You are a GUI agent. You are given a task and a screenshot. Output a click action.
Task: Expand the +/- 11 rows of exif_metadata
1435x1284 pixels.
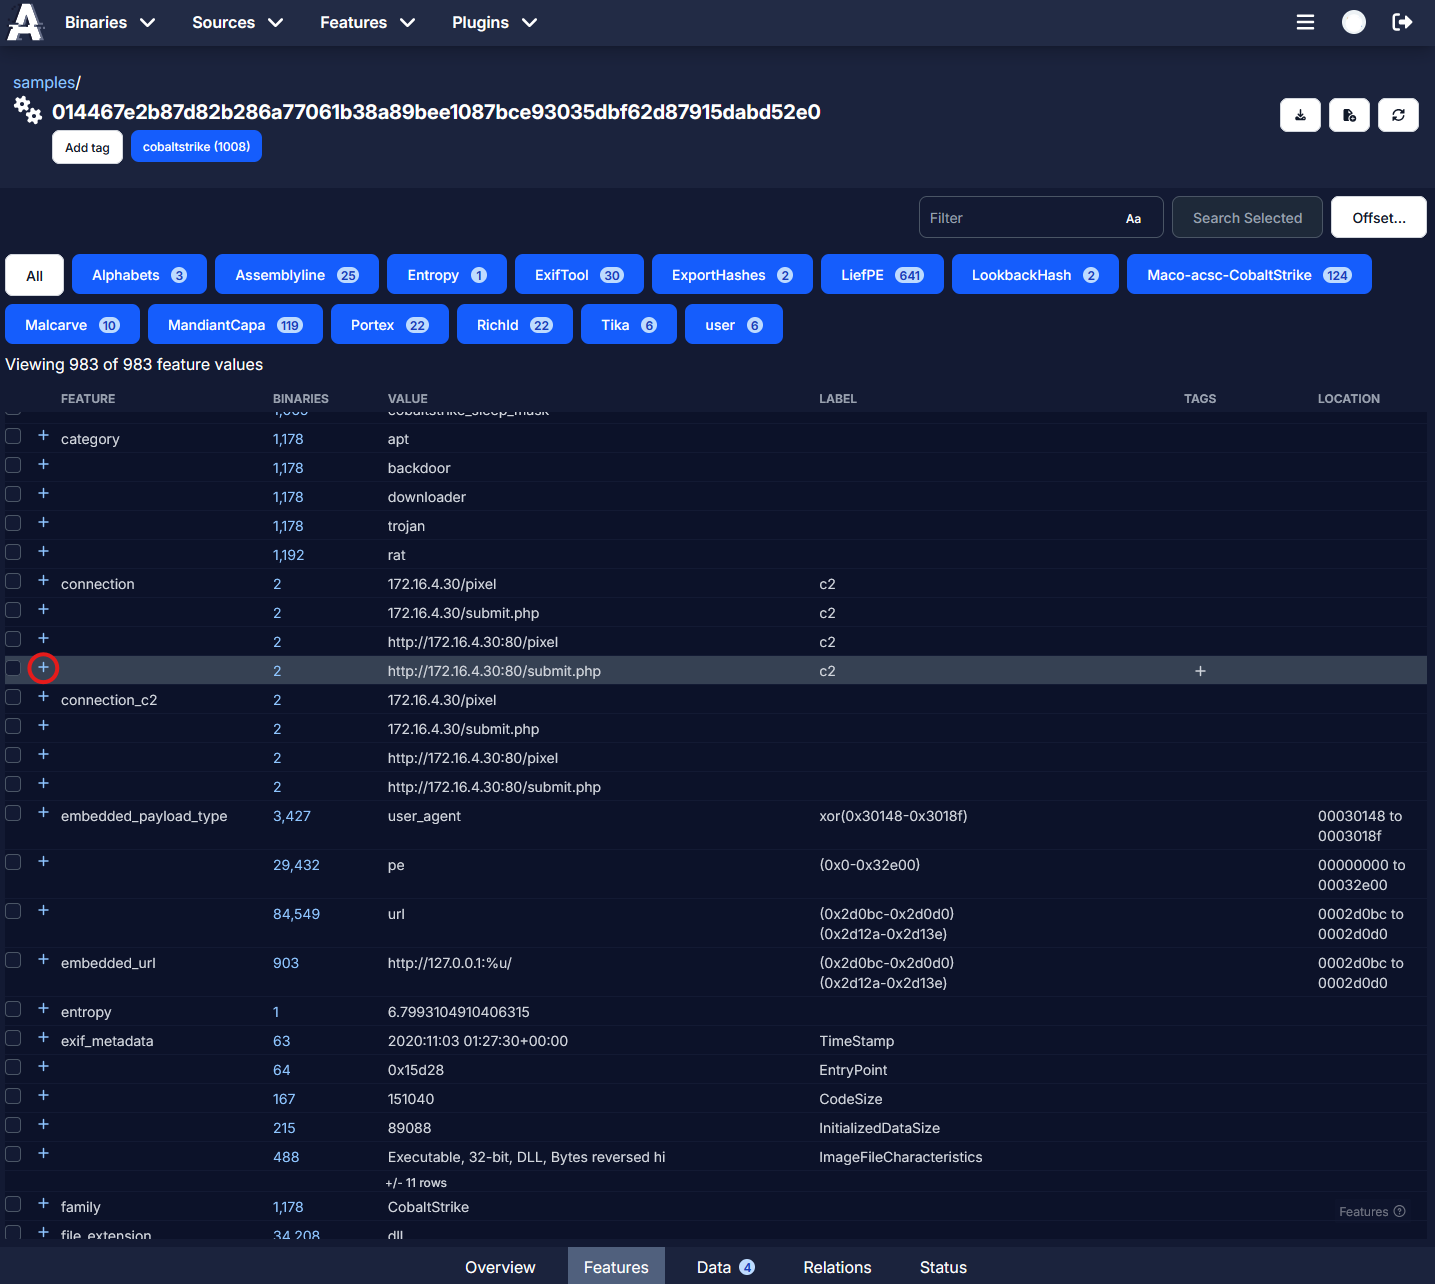coord(414,1182)
